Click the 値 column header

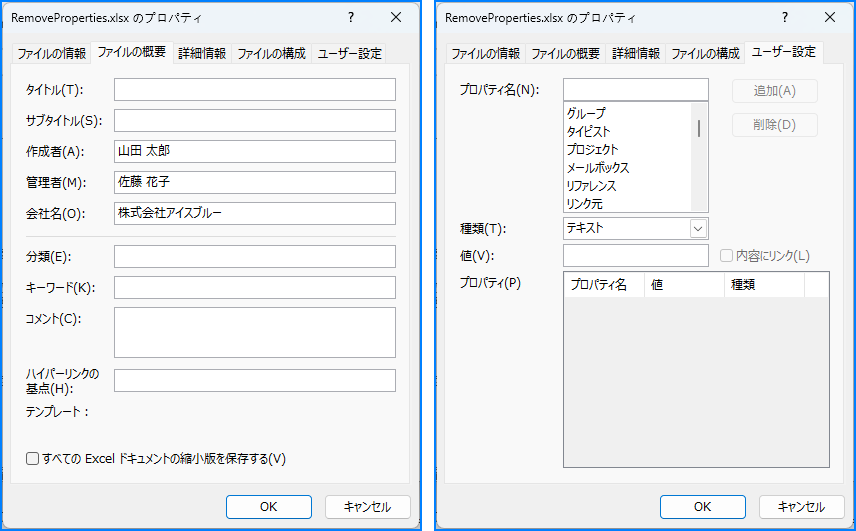pyautogui.click(x=684, y=285)
